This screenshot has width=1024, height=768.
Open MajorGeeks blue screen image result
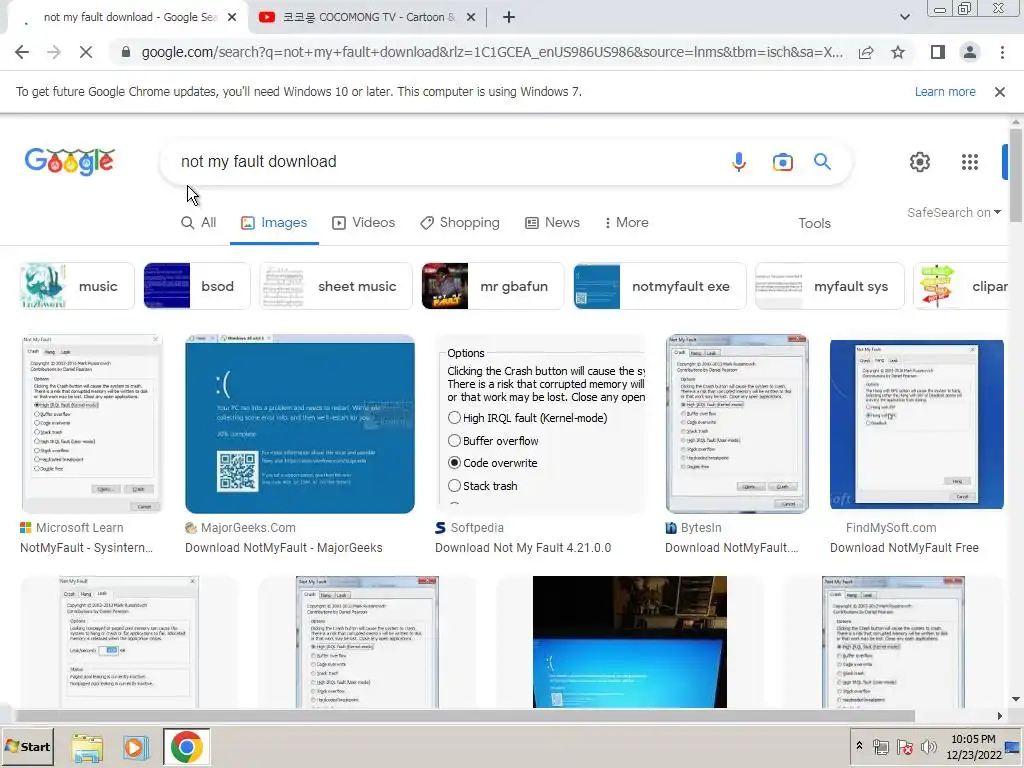point(300,424)
